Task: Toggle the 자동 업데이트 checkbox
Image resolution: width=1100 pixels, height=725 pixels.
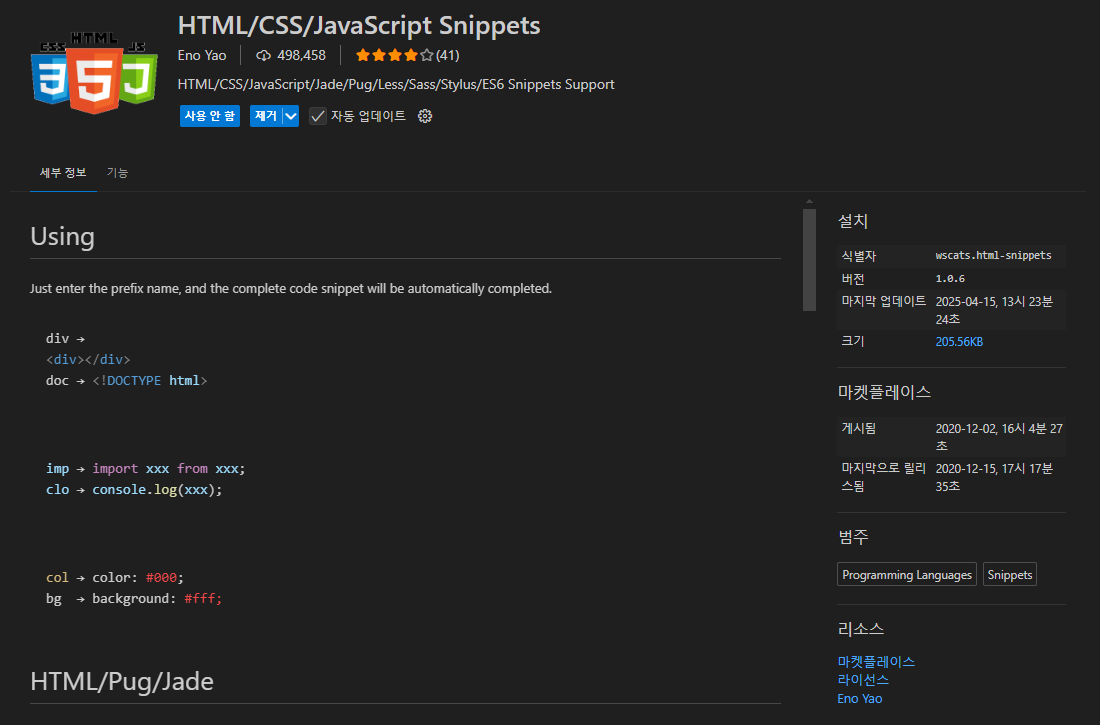Action: tap(318, 117)
